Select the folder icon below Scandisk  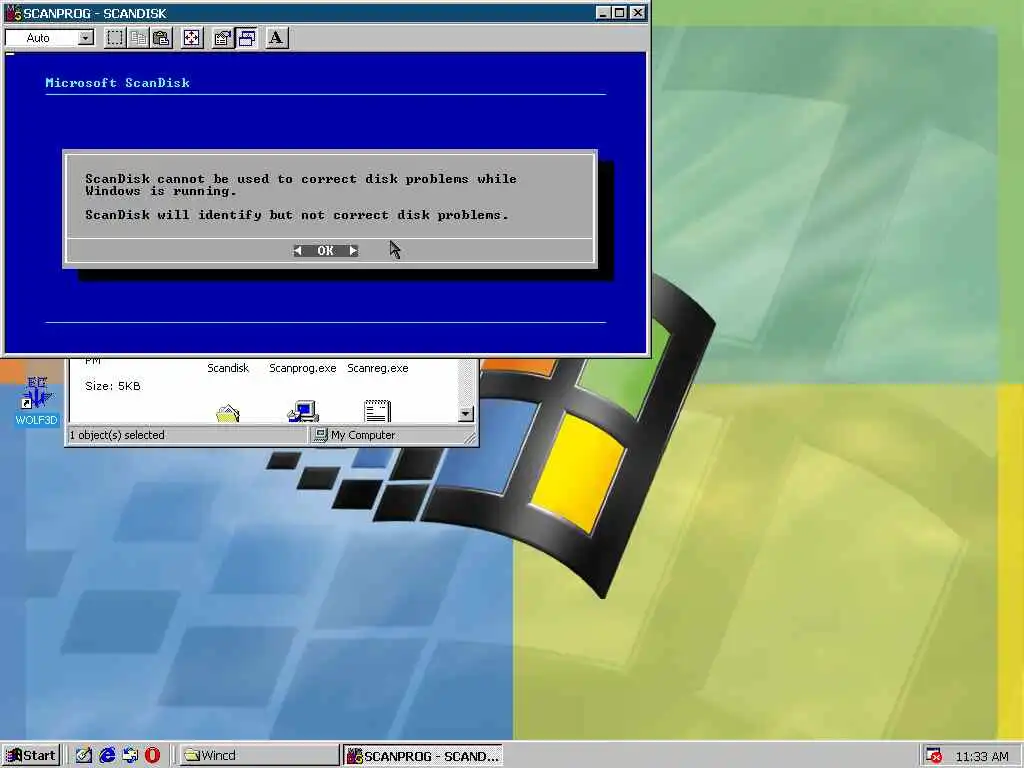[228, 413]
